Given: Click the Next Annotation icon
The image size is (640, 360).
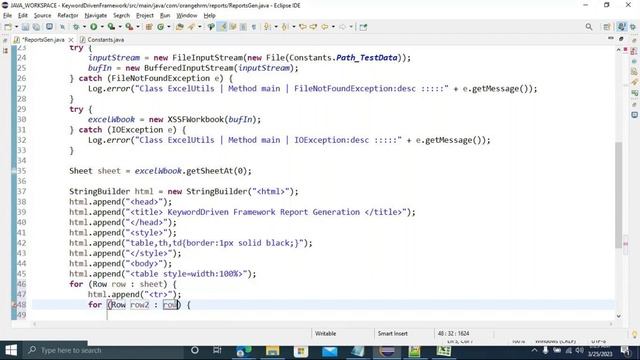Looking at the screenshot, I should [267, 27].
